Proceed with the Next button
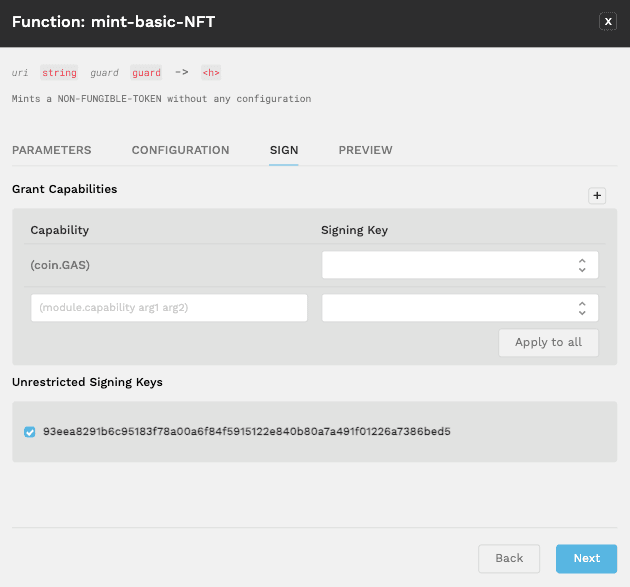This screenshot has height=587, width=630. (586, 558)
